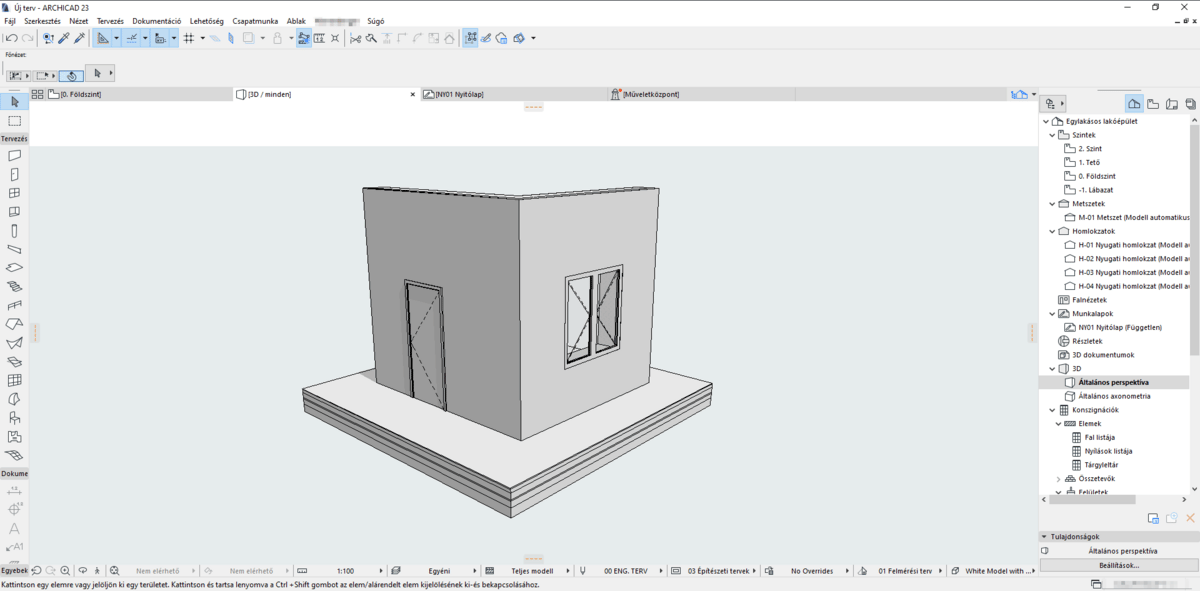Select the Trim (scissors) tool

pos(357,38)
